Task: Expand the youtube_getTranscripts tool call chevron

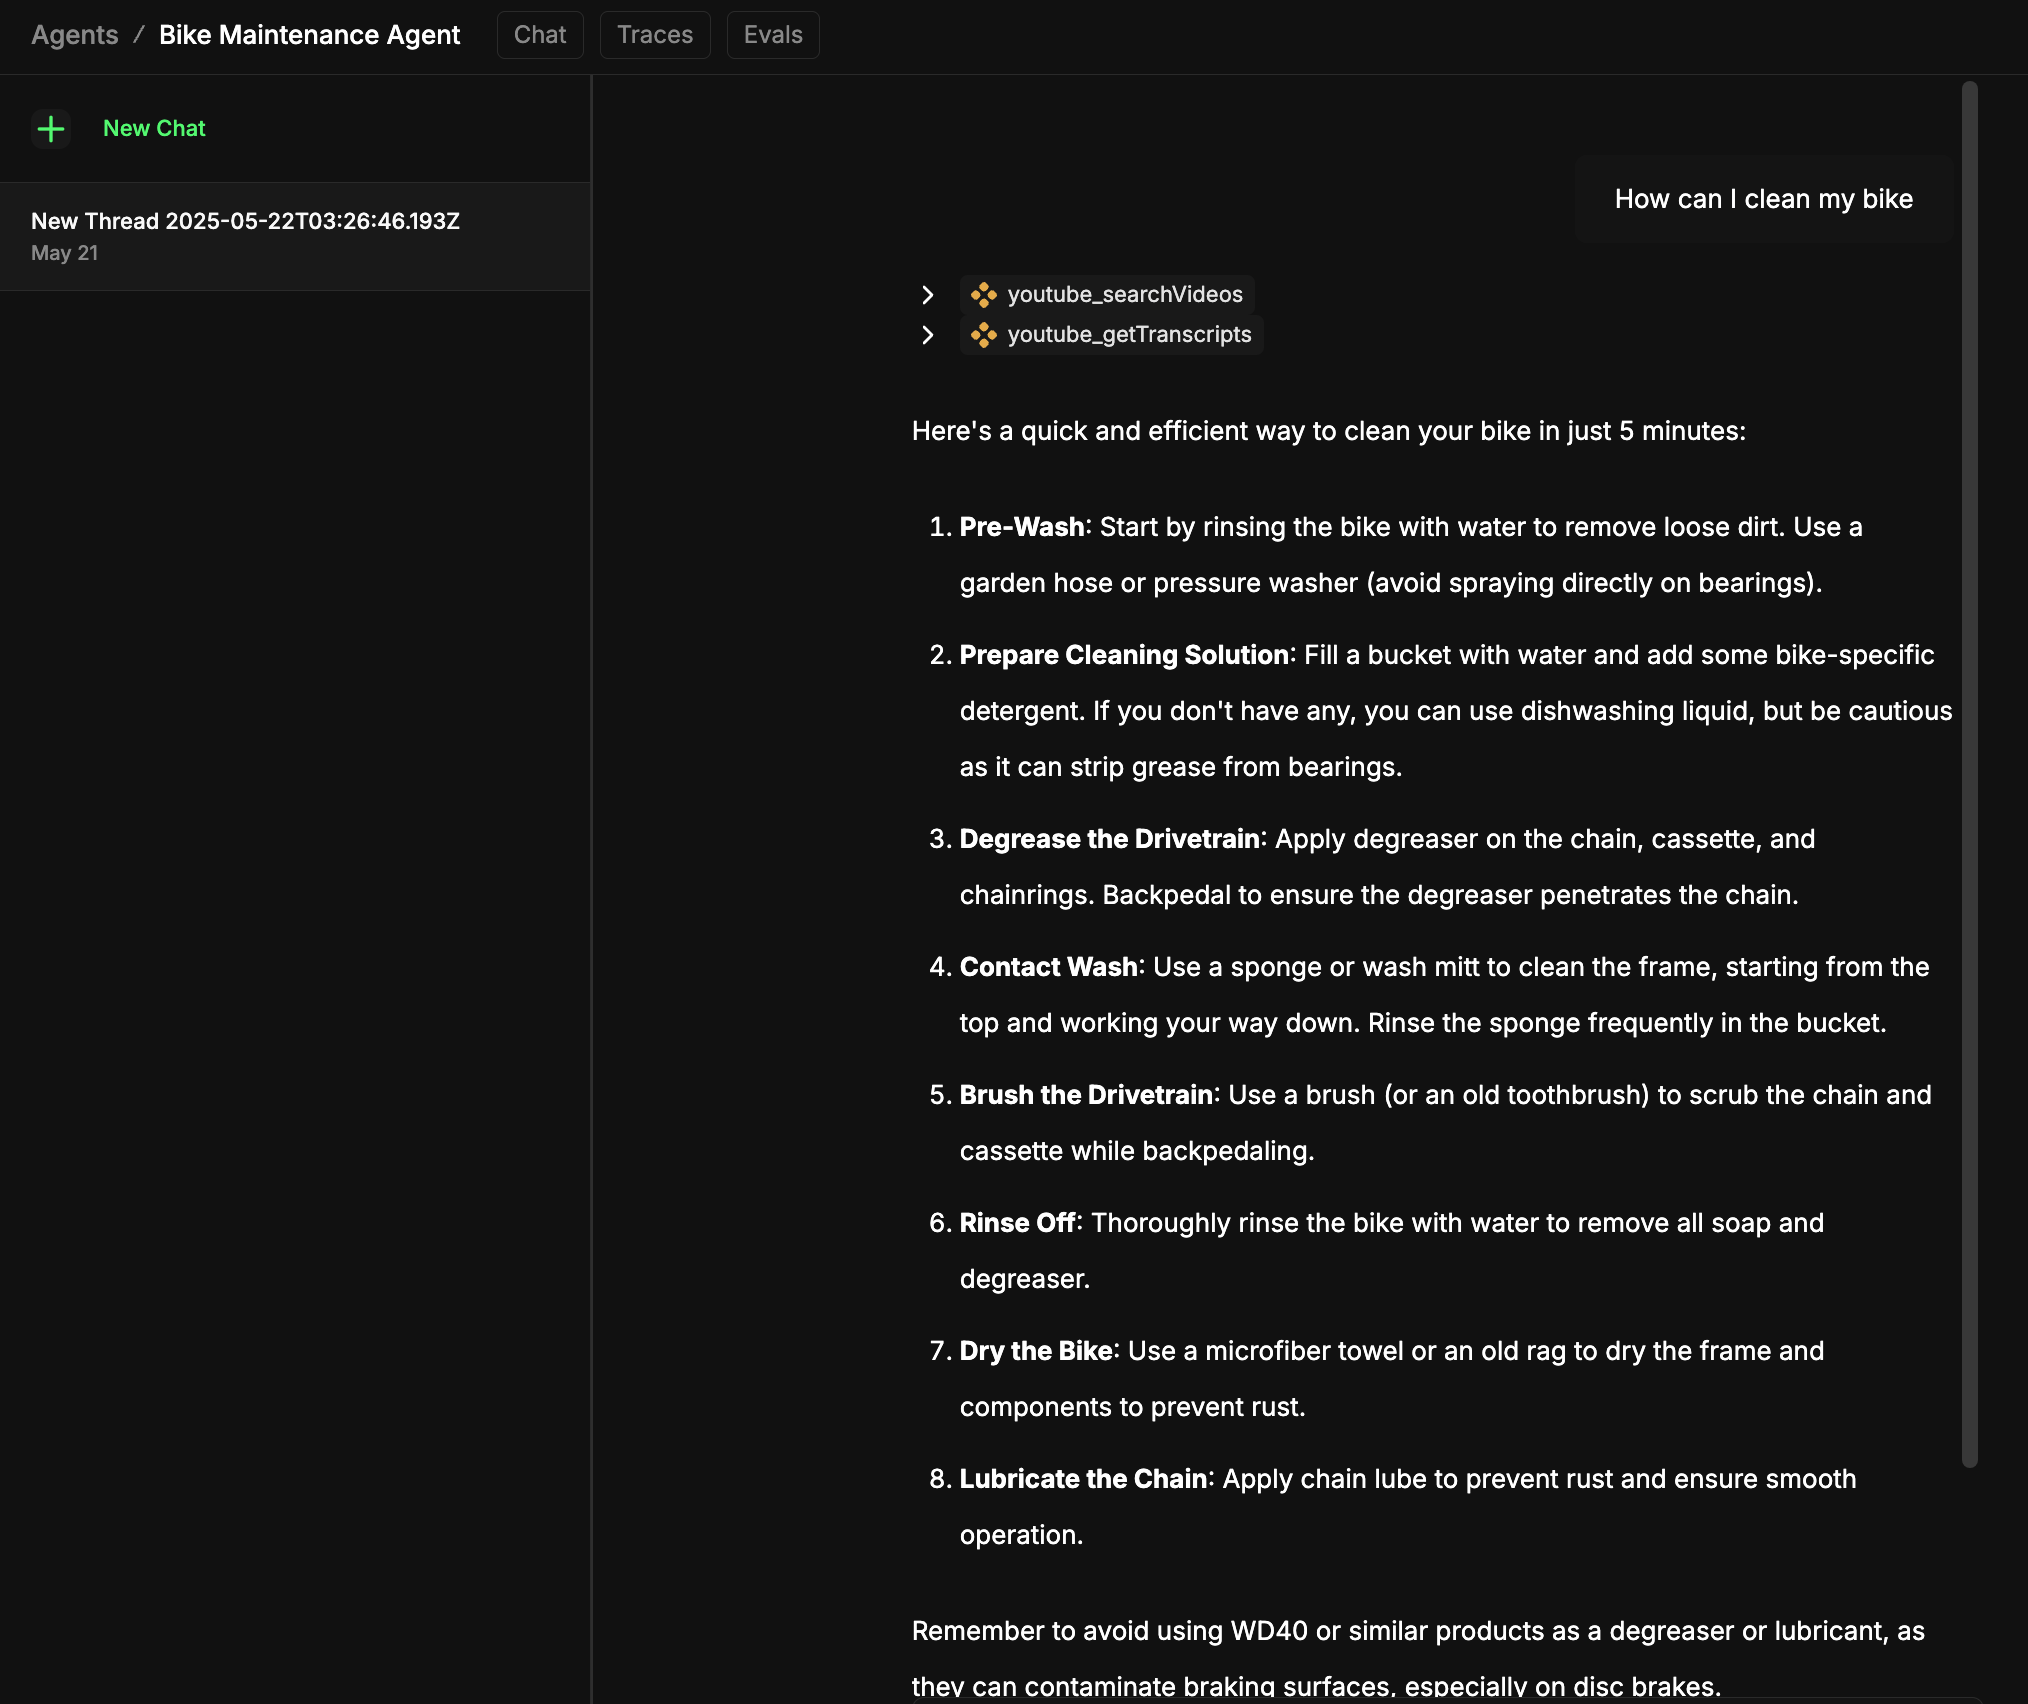Action: click(928, 335)
